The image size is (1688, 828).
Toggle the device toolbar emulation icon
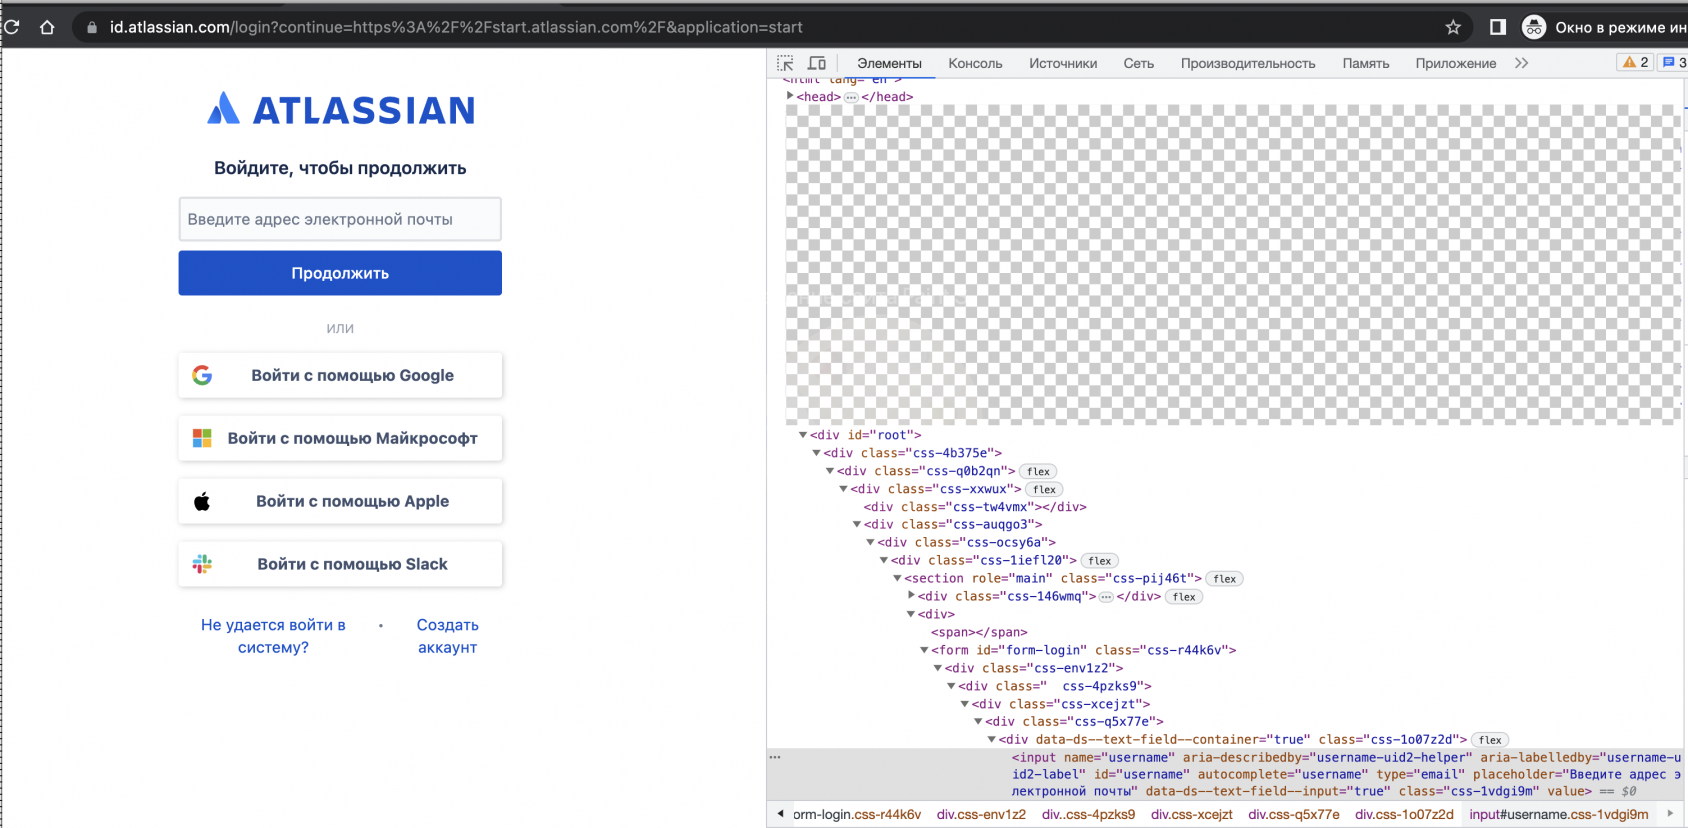[x=817, y=63]
